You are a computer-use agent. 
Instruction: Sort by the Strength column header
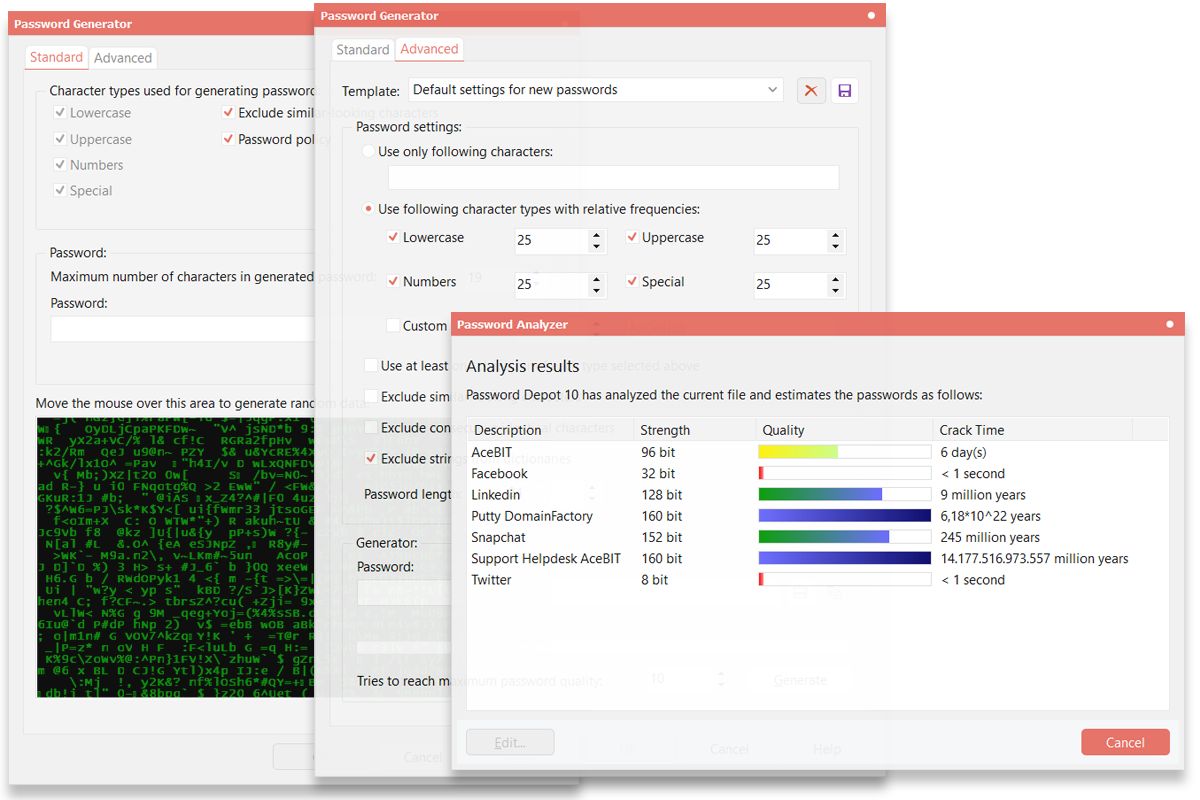pyautogui.click(x=696, y=430)
